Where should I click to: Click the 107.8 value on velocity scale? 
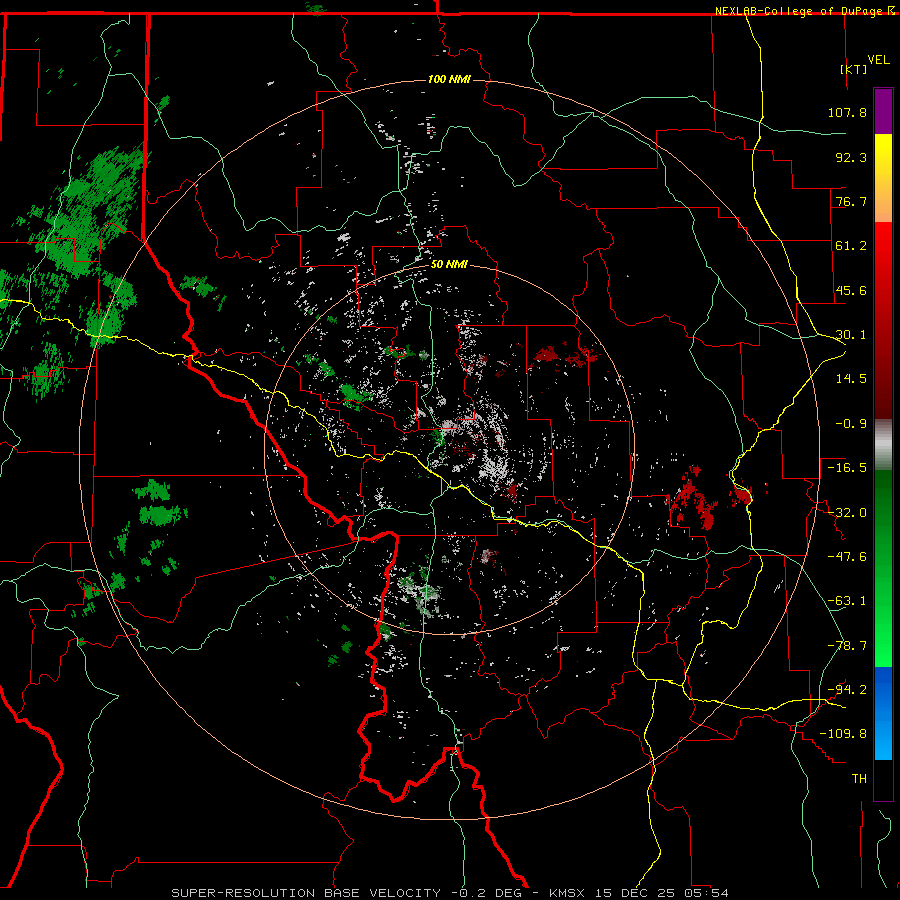click(x=847, y=112)
